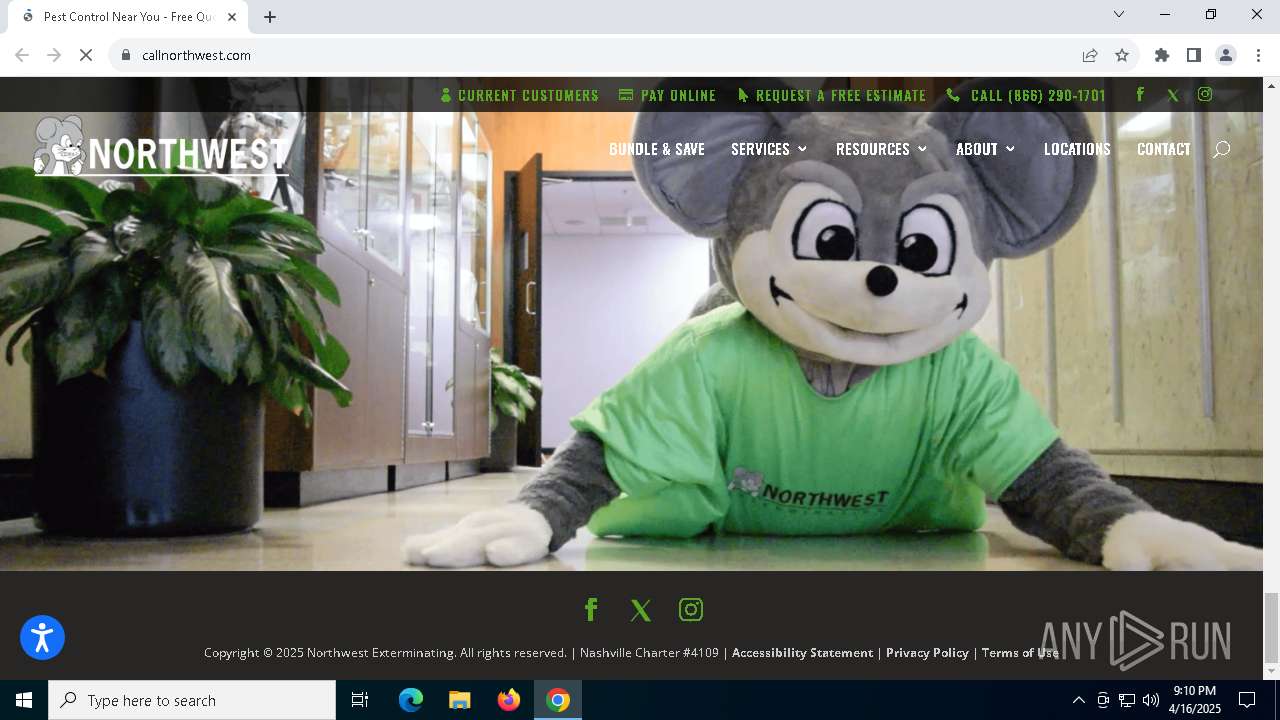
Task: Open the header Facebook icon
Action: tap(1140, 95)
